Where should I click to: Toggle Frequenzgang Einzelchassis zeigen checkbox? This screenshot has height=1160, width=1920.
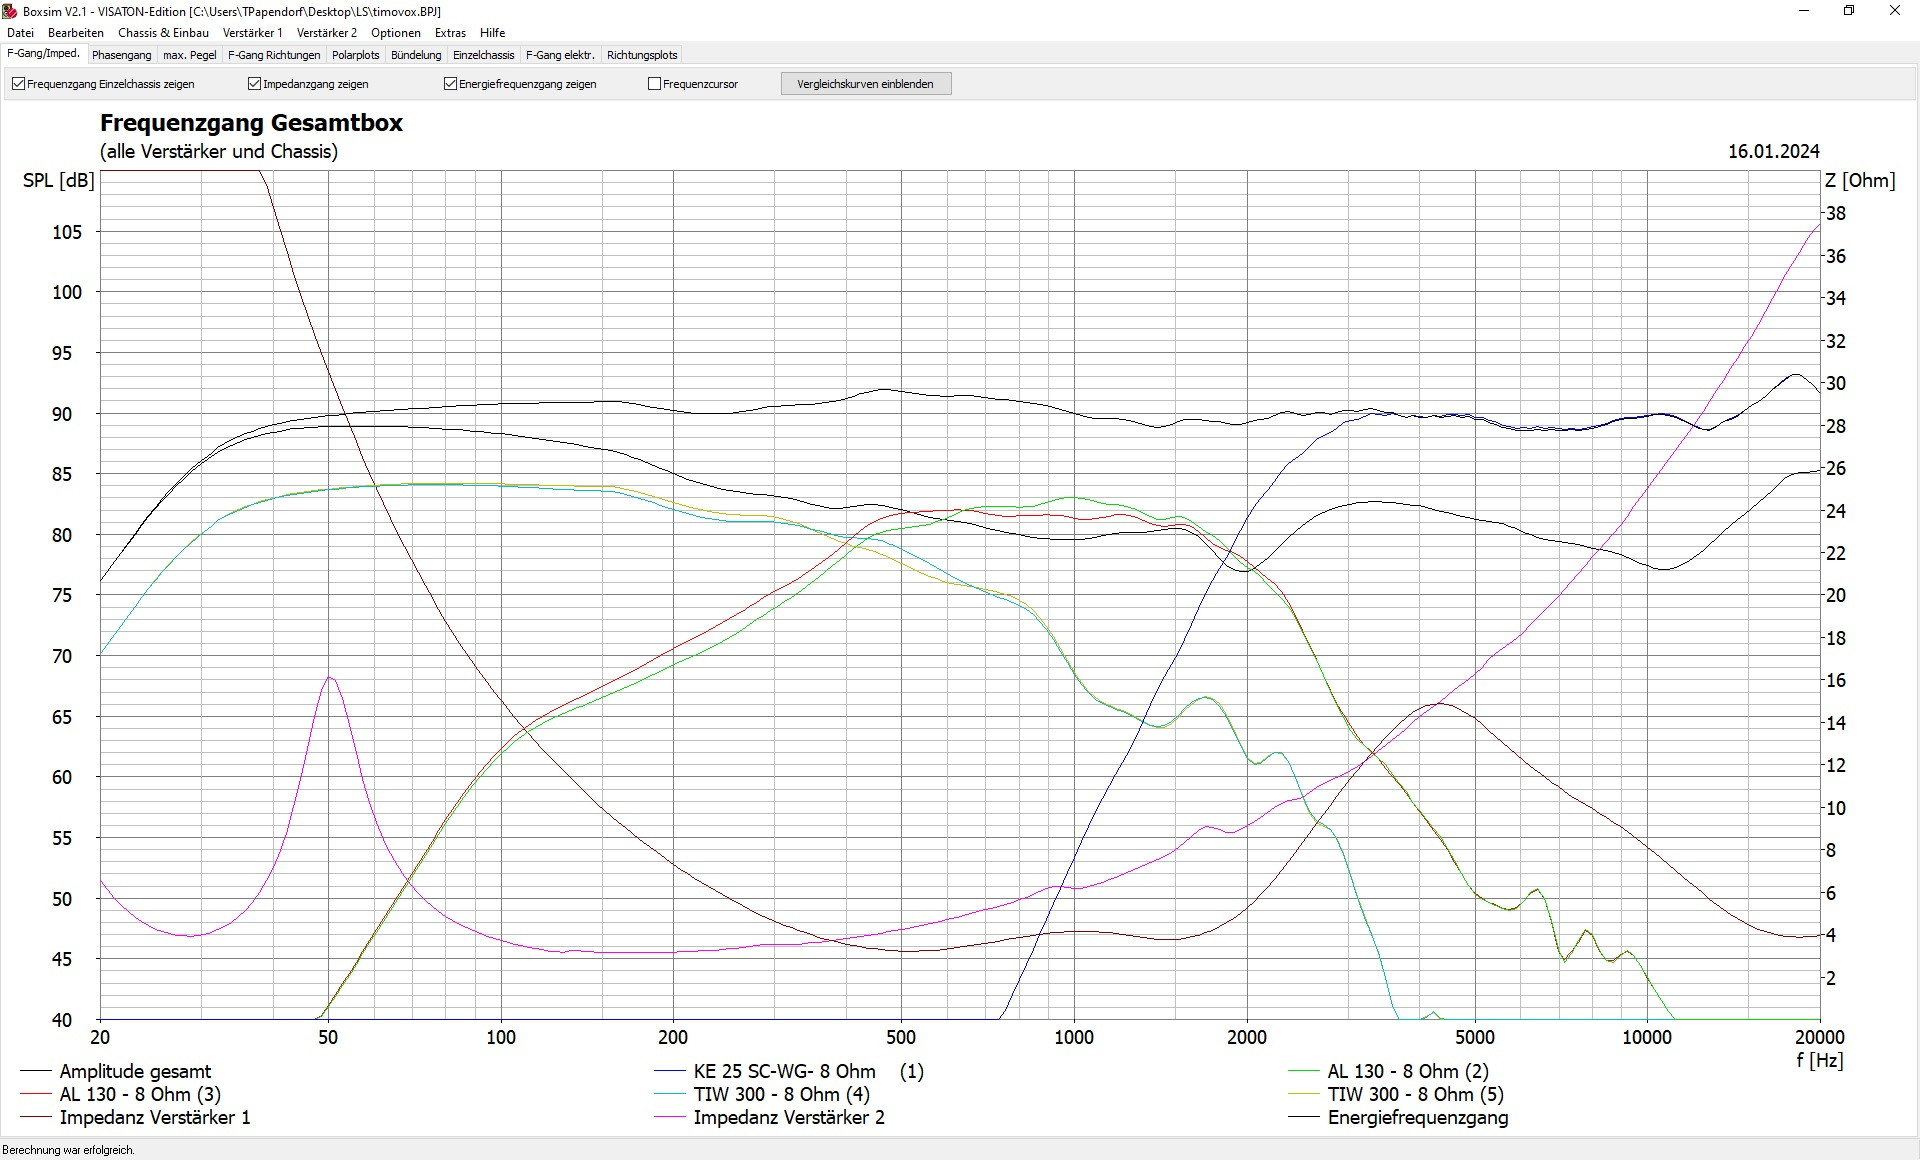click(x=19, y=84)
